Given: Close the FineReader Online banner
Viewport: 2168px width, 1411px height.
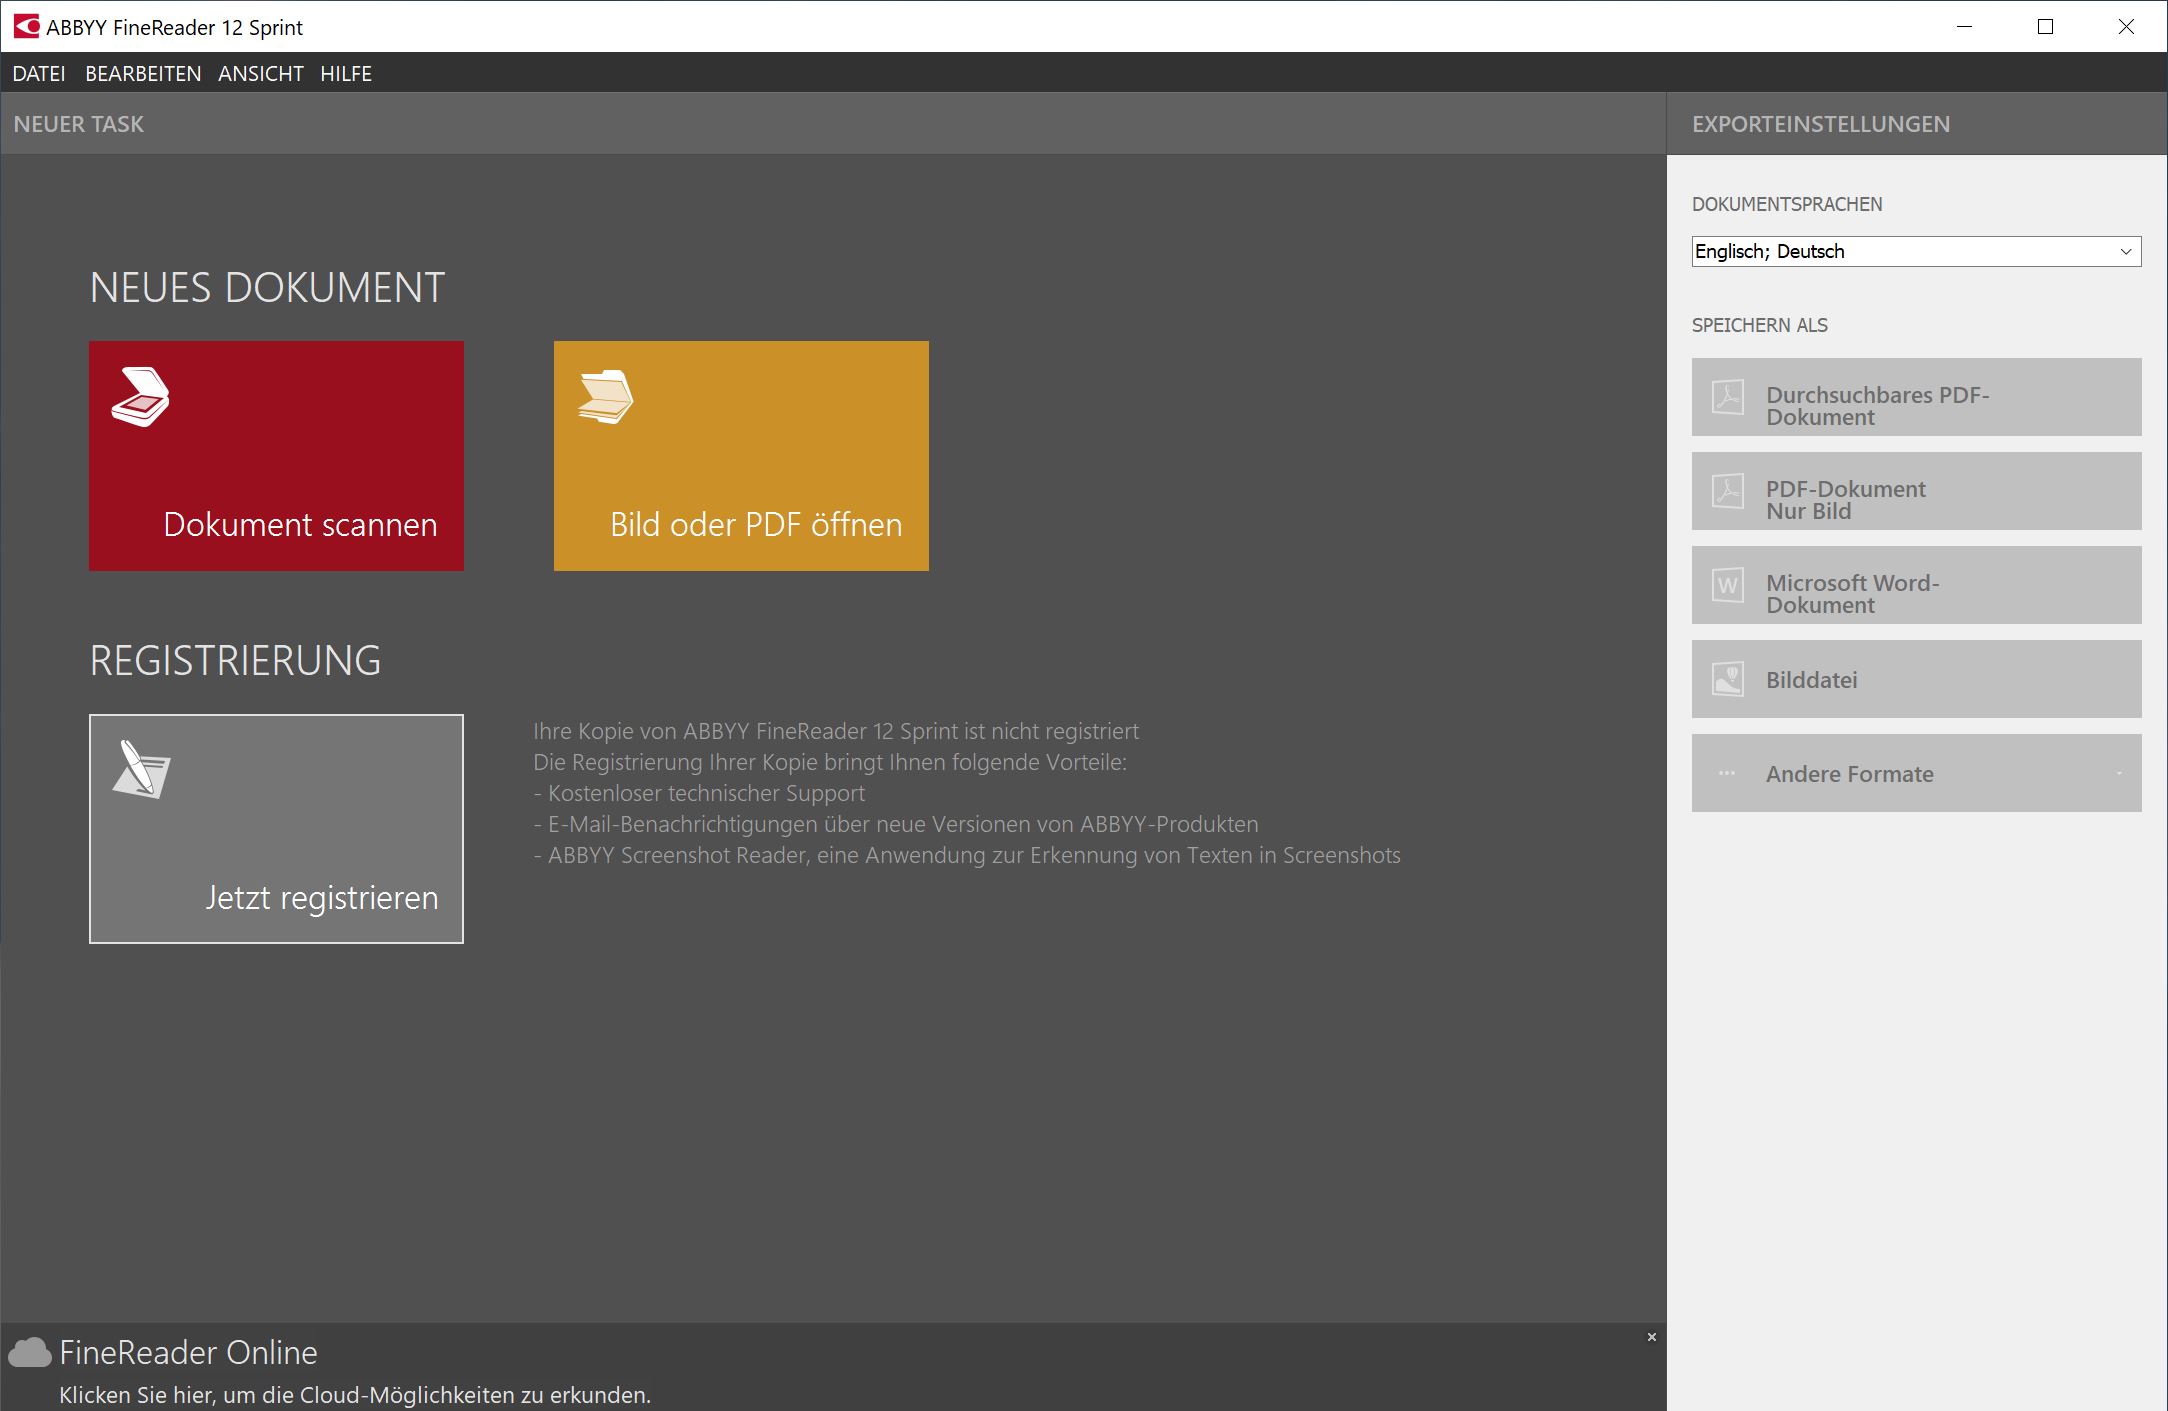Looking at the screenshot, I should (x=1652, y=1337).
